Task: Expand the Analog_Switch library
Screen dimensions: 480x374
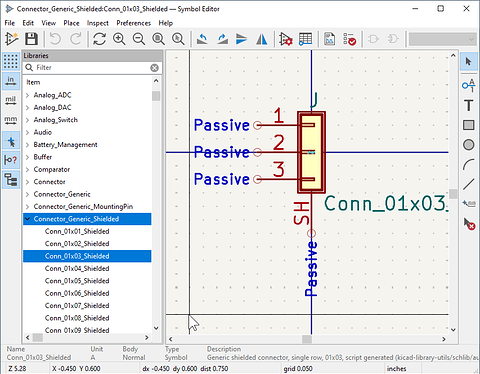Action: [28, 120]
